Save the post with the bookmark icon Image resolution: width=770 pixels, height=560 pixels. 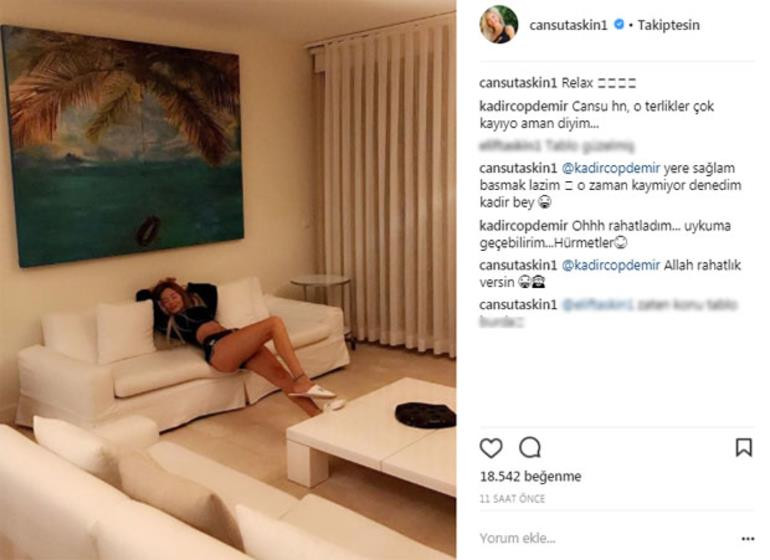coord(743,448)
